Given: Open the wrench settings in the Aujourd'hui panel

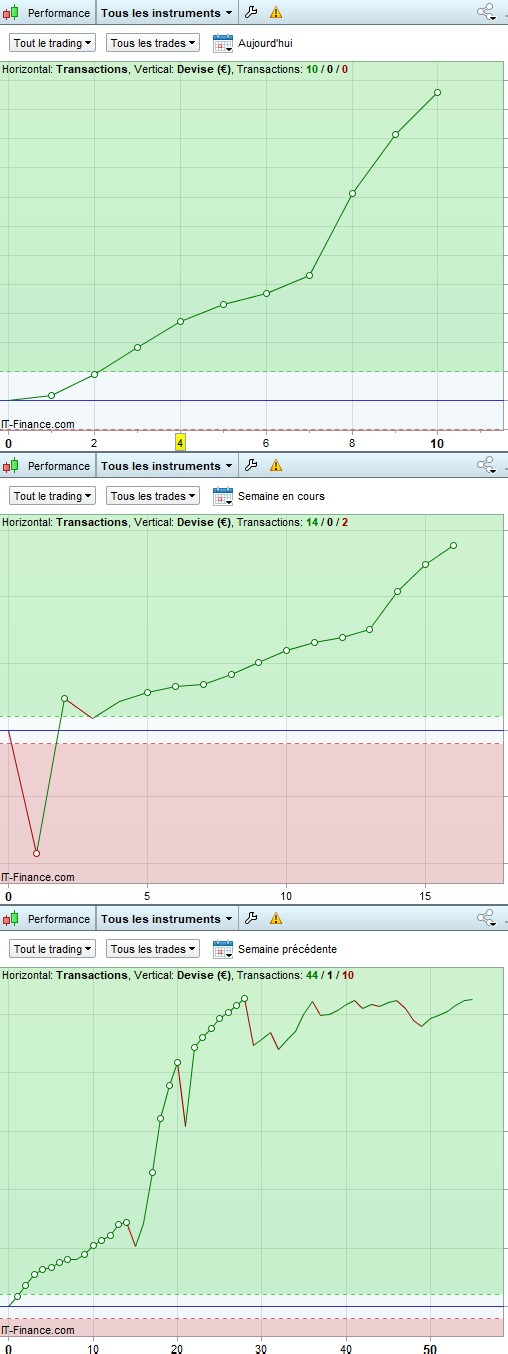Looking at the screenshot, I should (252, 13).
